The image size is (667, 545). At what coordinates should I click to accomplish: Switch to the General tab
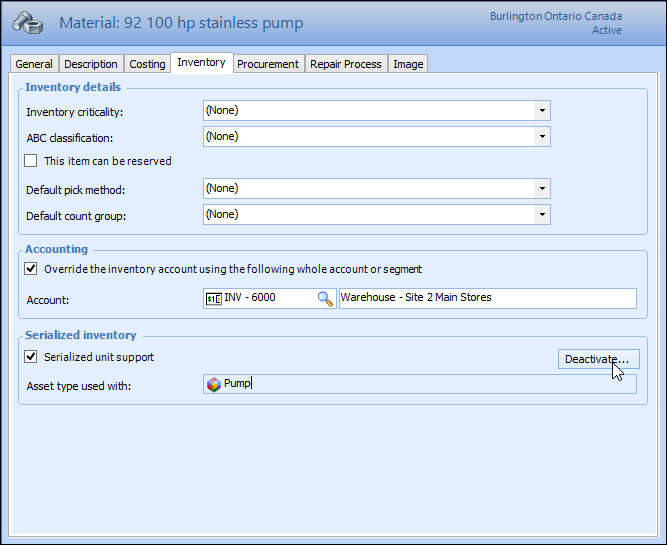34,64
